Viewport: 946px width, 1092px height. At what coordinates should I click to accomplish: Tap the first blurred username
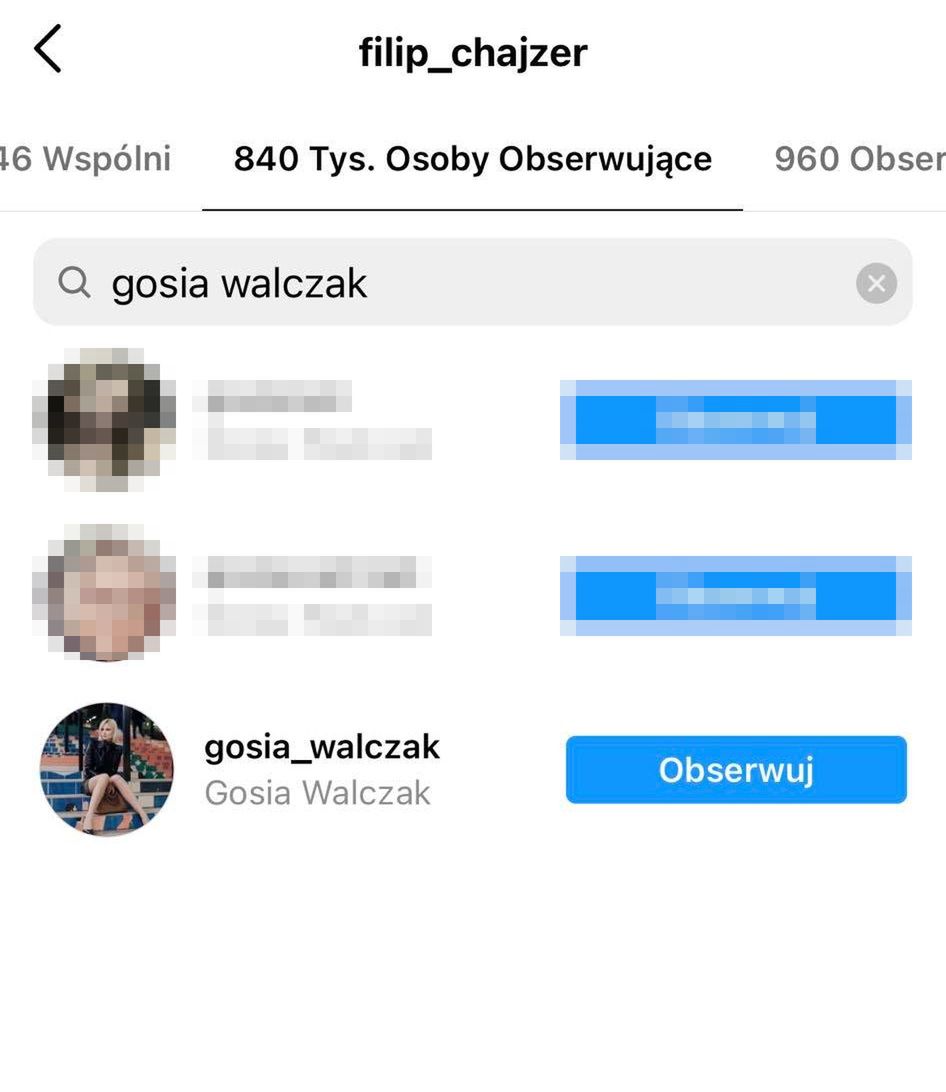[272, 397]
